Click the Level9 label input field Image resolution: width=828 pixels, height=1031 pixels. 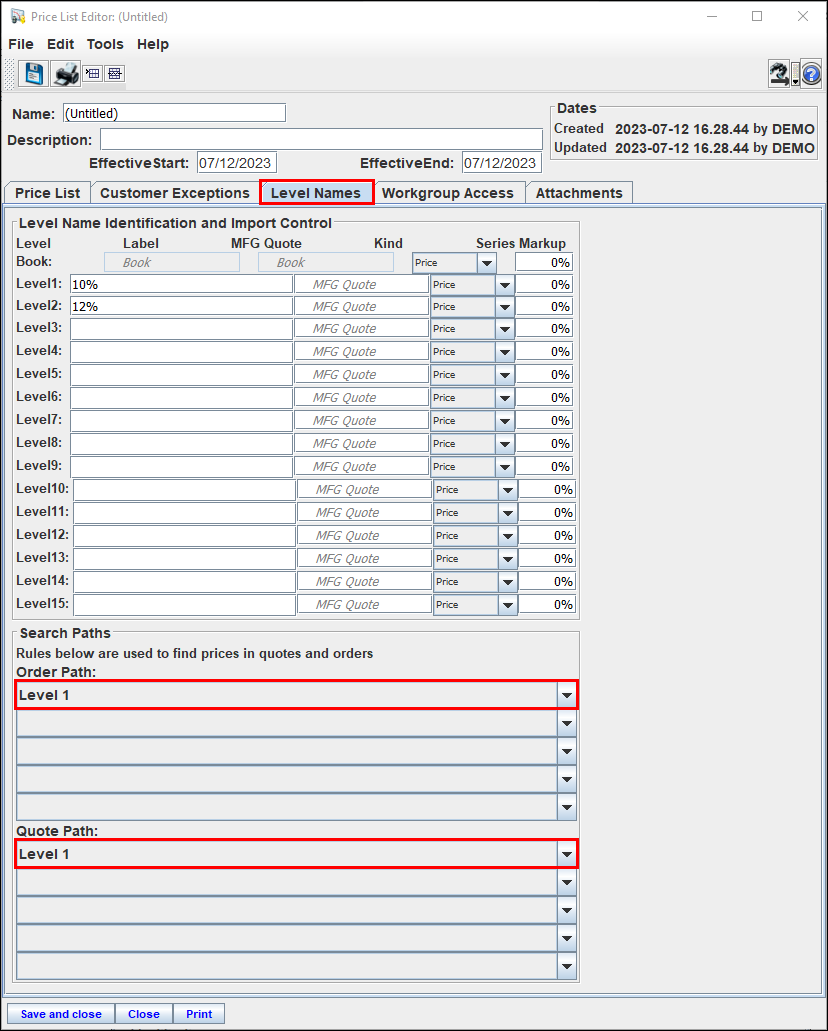point(182,467)
